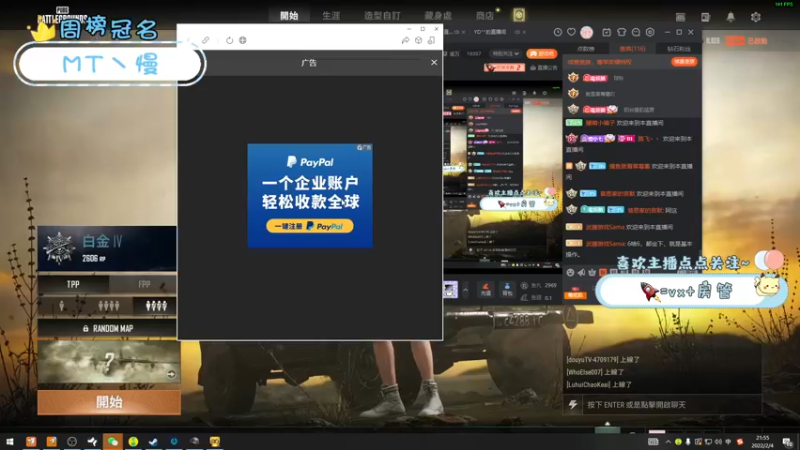The image size is (800, 450).
Task: Click the PayPal 一键注册 button
Action: pyautogui.click(x=310, y=226)
